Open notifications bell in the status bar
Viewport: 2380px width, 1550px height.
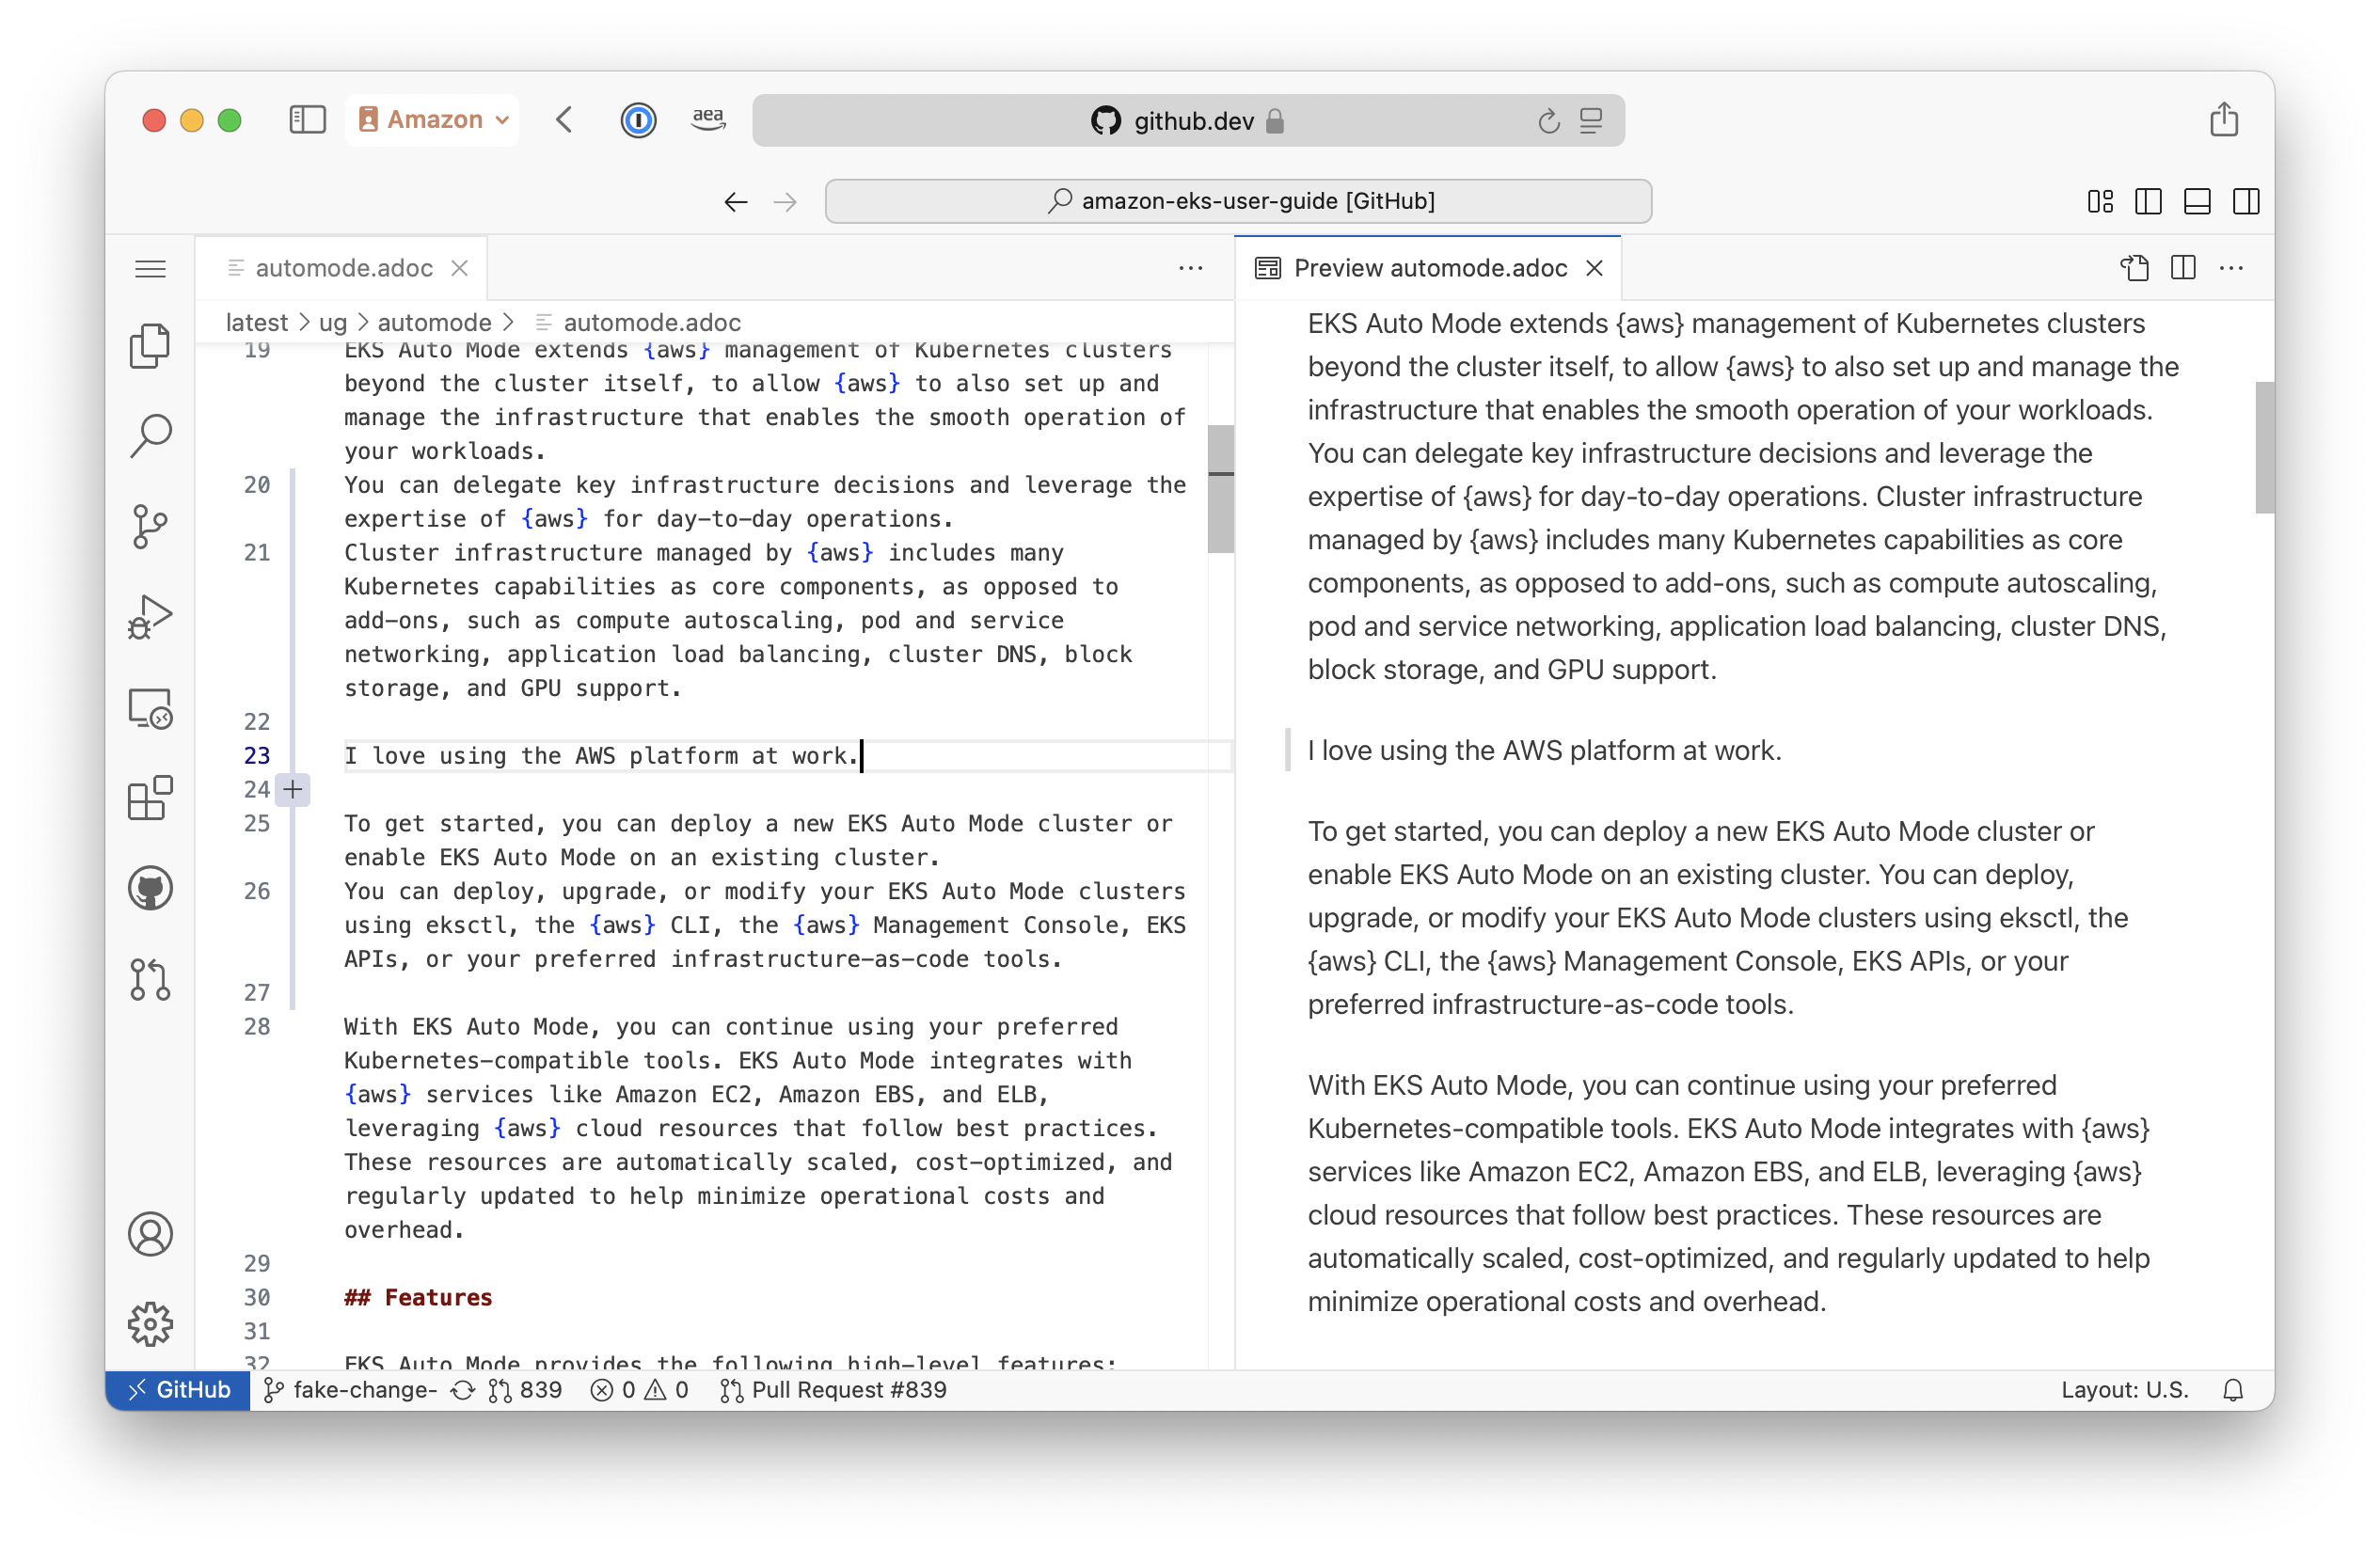(x=2233, y=1389)
